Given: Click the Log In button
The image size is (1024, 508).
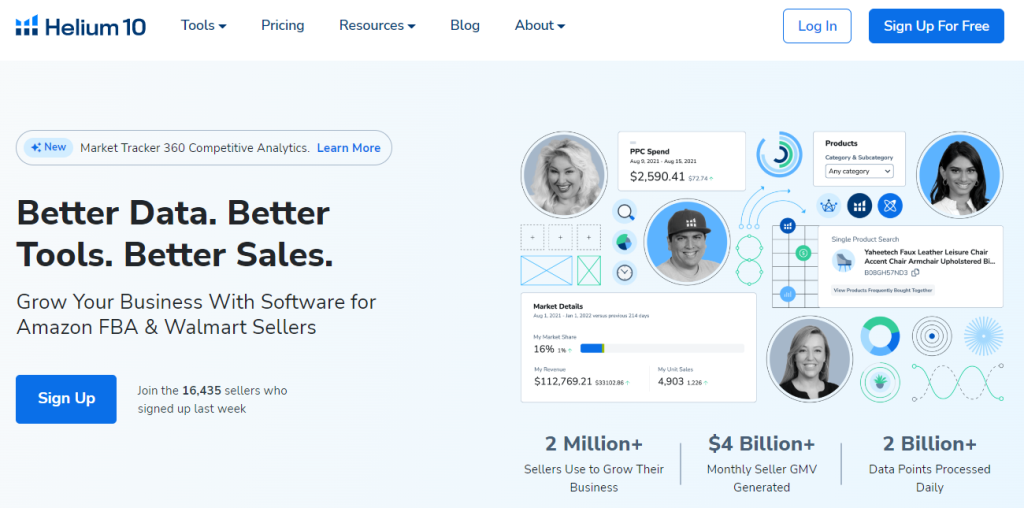Looking at the screenshot, I should [x=817, y=26].
